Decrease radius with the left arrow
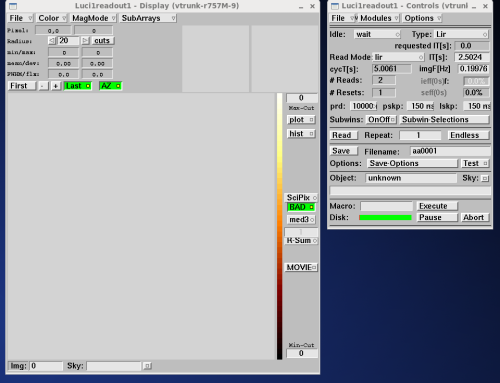This screenshot has width=500, height=383. 52,41
